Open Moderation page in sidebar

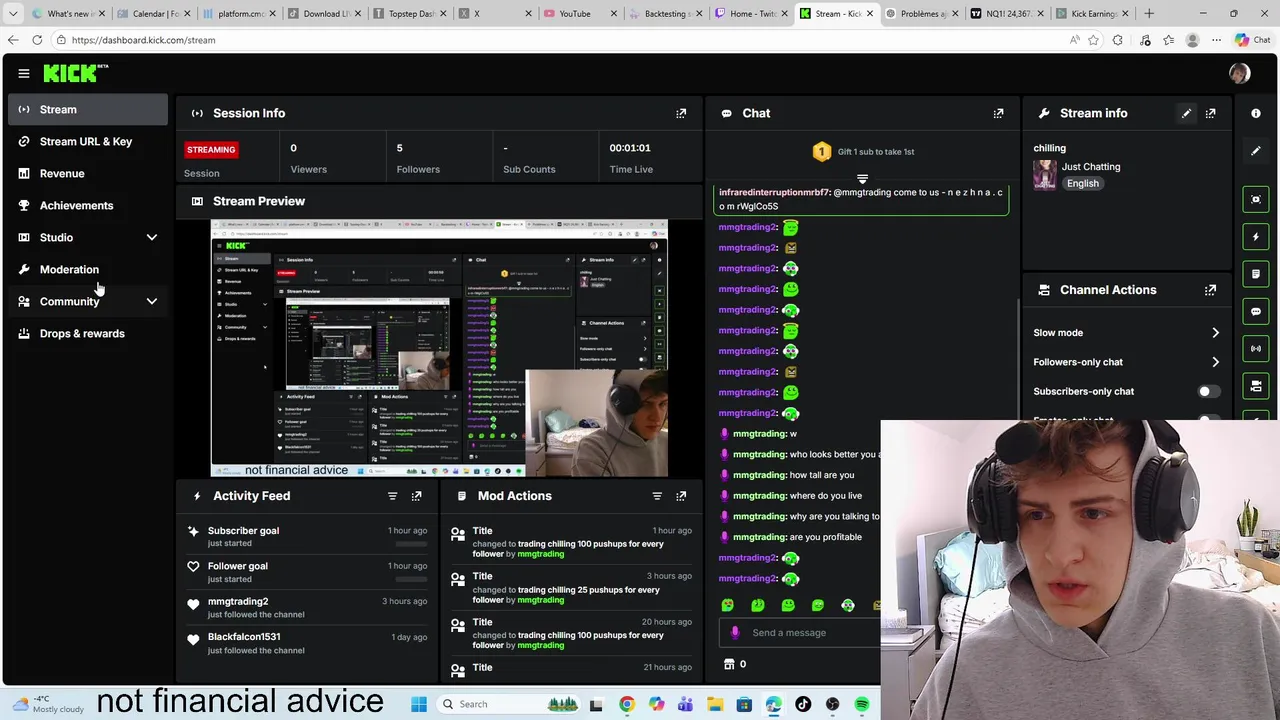click(88, 269)
